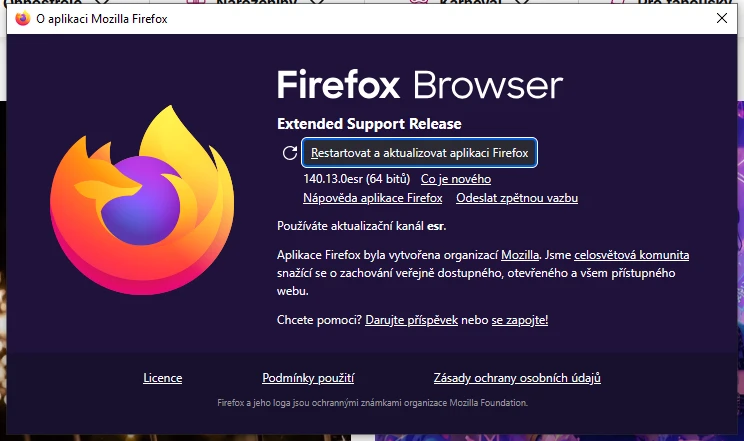Image resolution: width=744 pixels, height=441 pixels.
Task: Click the Darujte příspěvek link
Action: pyautogui.click(x=411, y=320)
